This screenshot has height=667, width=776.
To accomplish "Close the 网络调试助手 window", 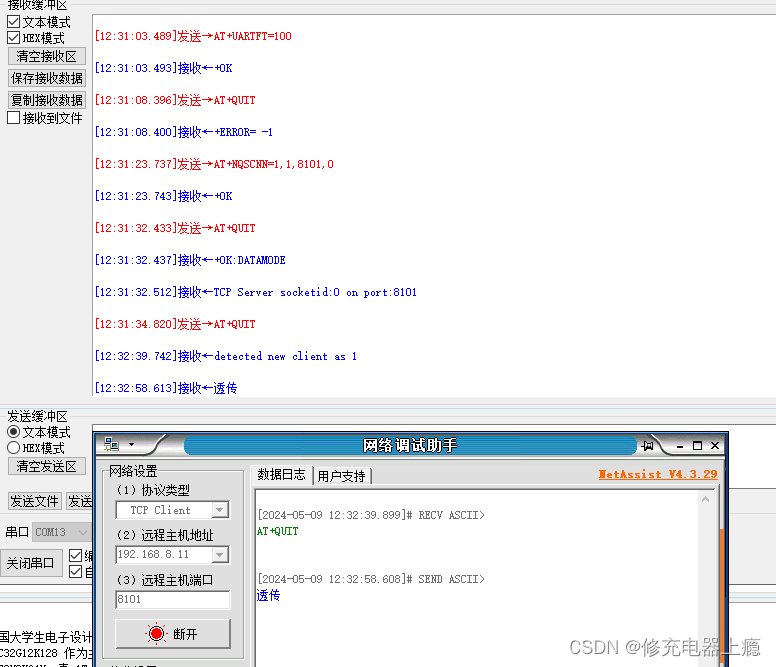I will [715, 446].
